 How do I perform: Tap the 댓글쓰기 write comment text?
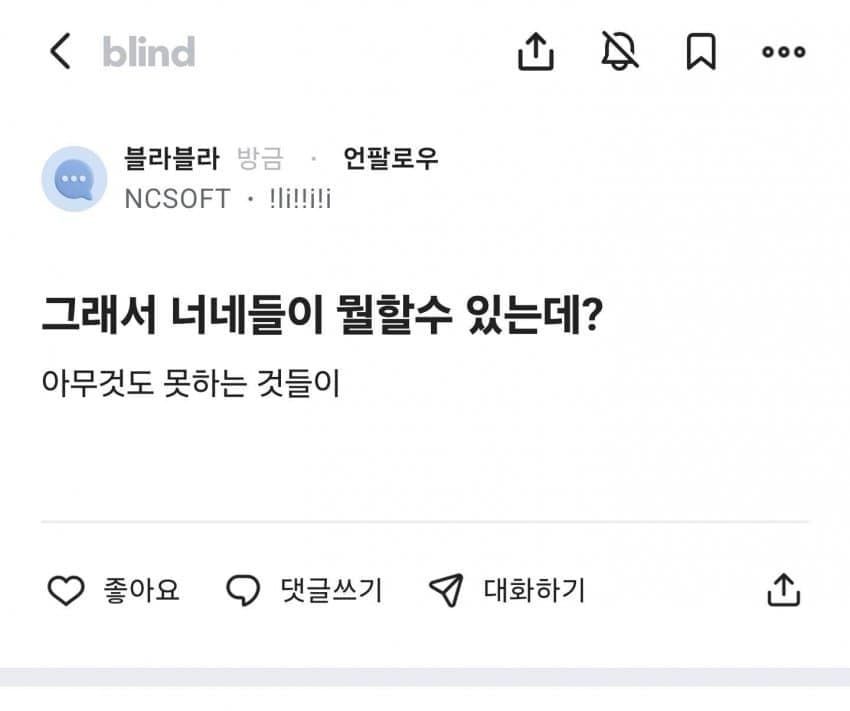click(332, 591)
